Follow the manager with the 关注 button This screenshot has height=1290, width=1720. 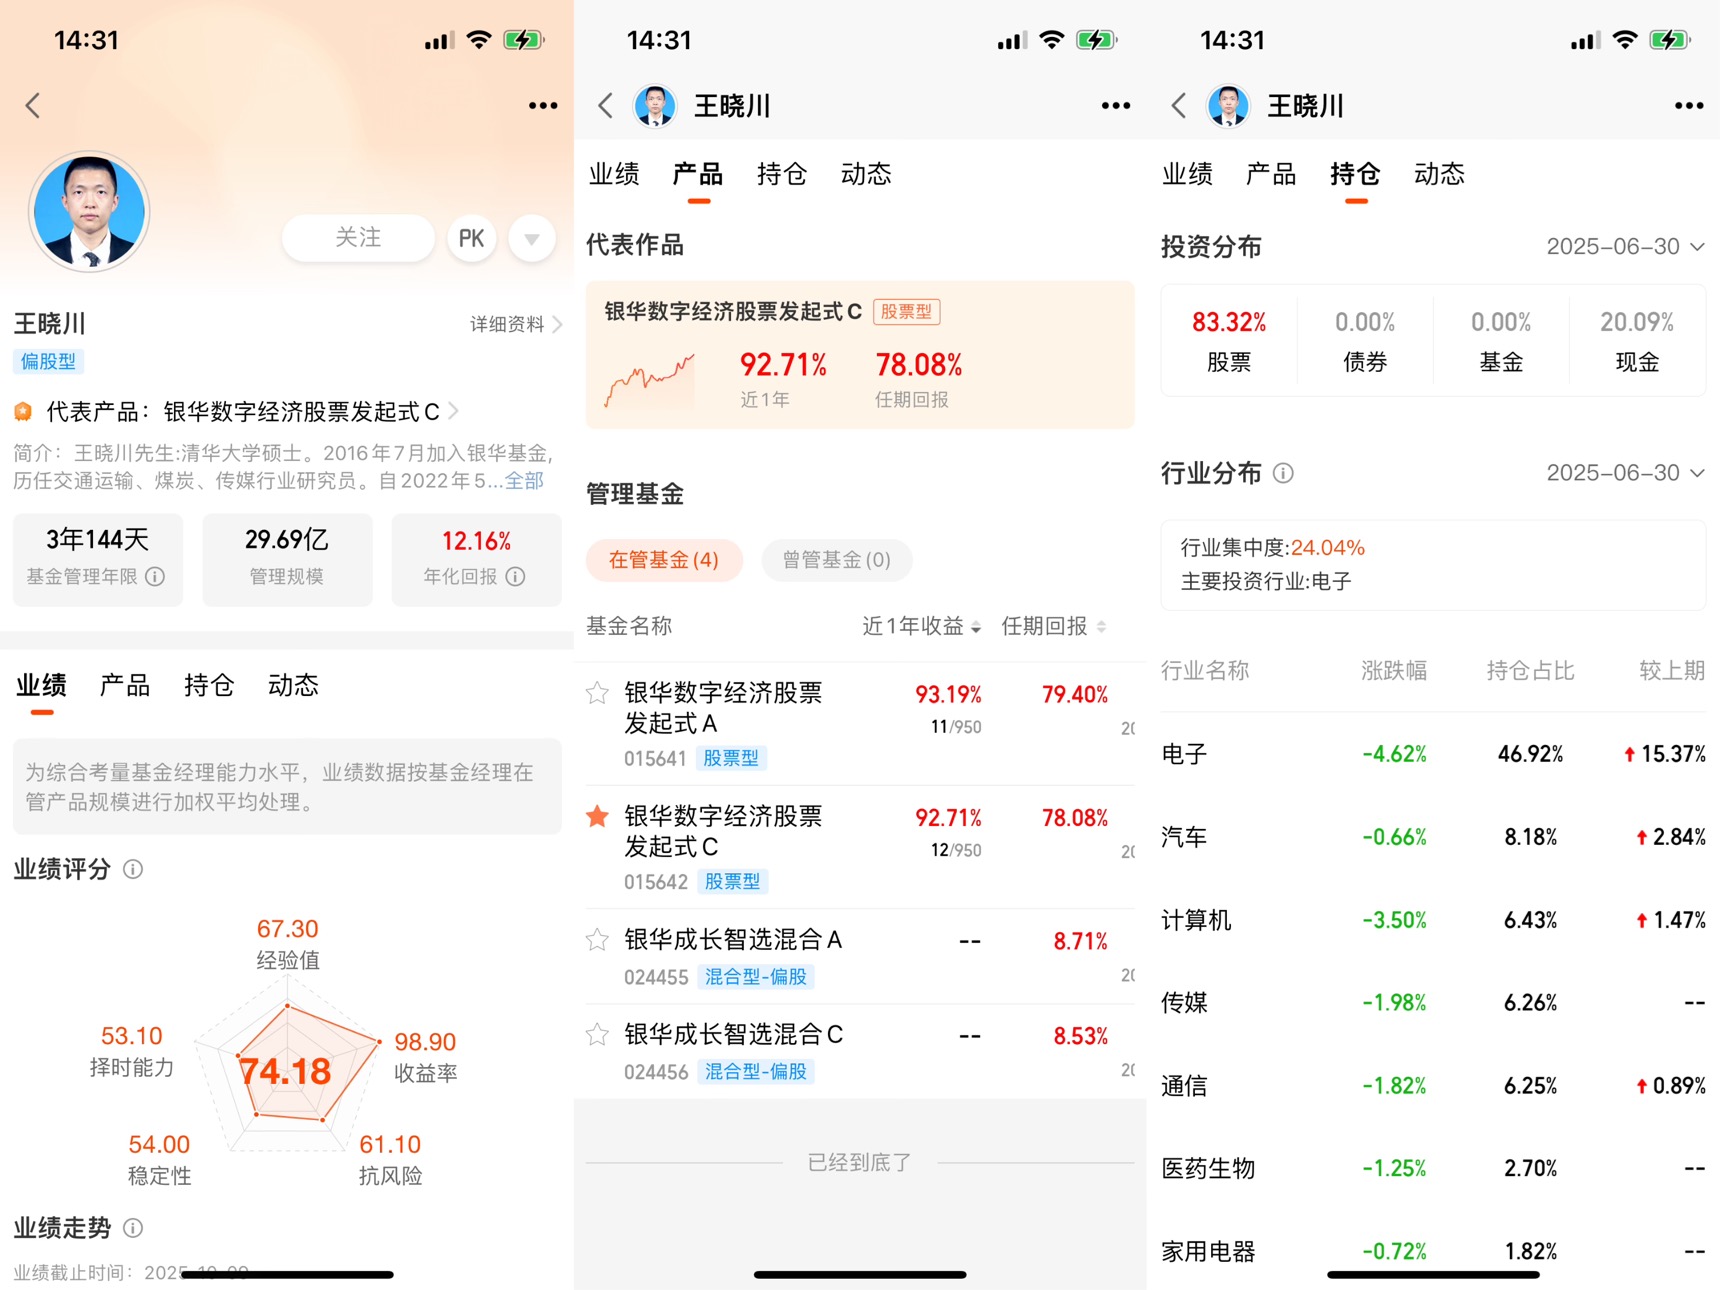coord(358,238)
